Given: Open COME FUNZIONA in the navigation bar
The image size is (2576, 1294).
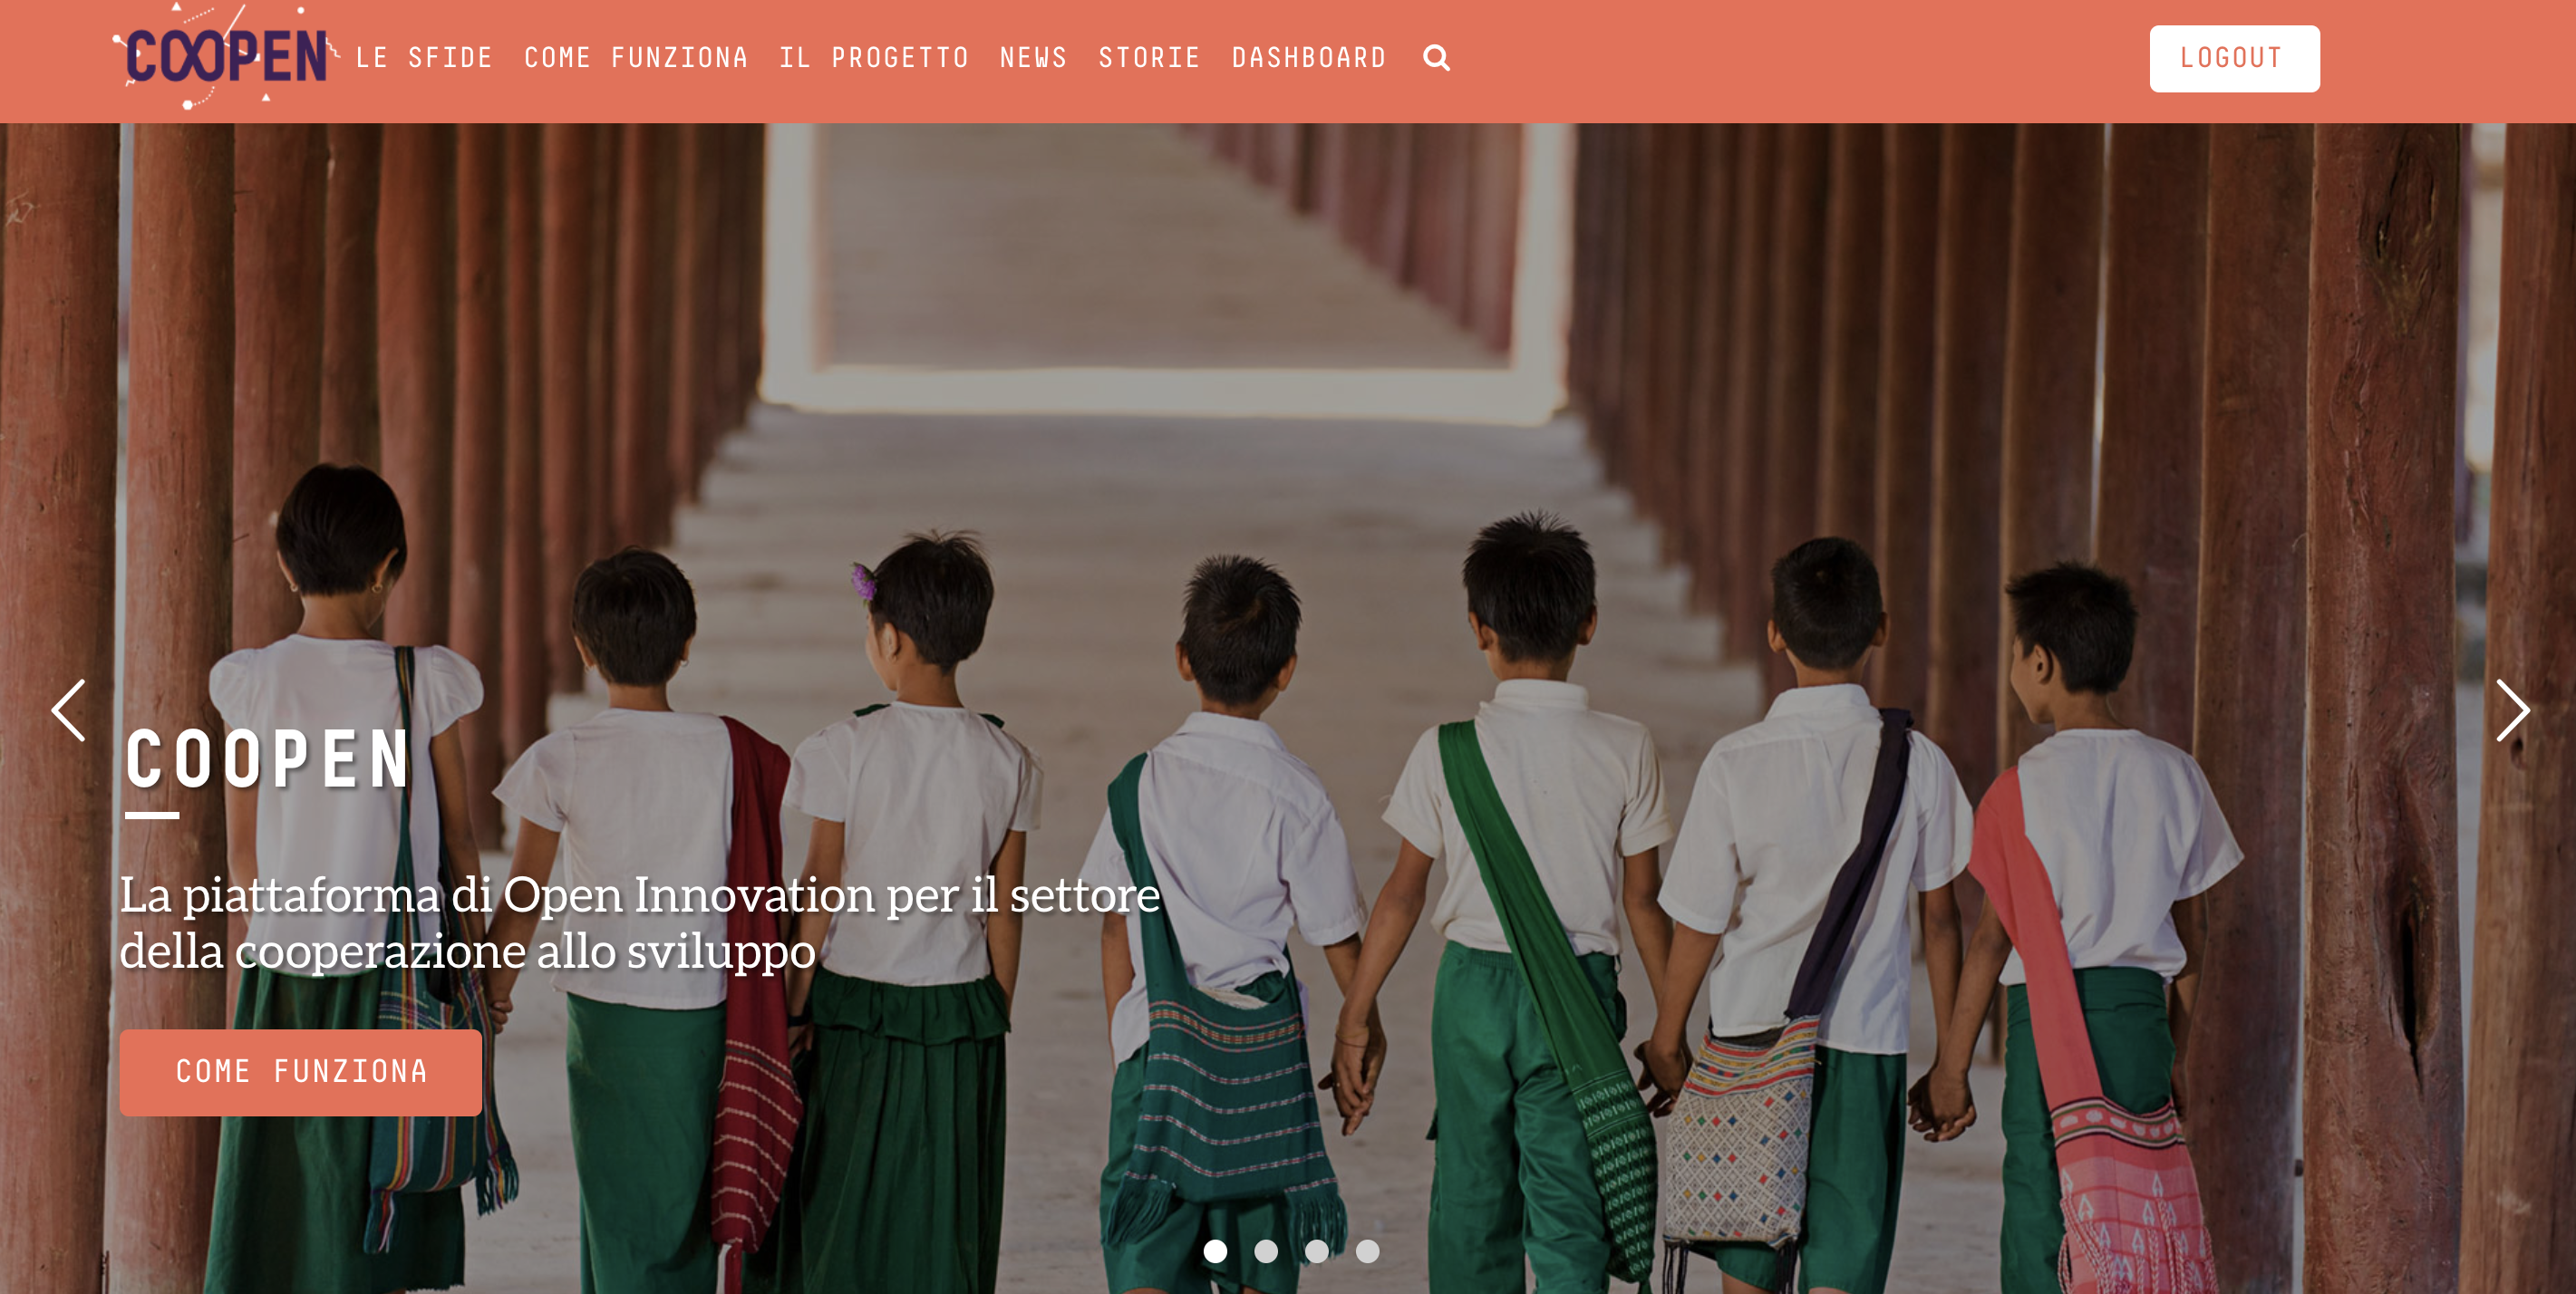Looking at the screenshot, I should tap(636, 58).
